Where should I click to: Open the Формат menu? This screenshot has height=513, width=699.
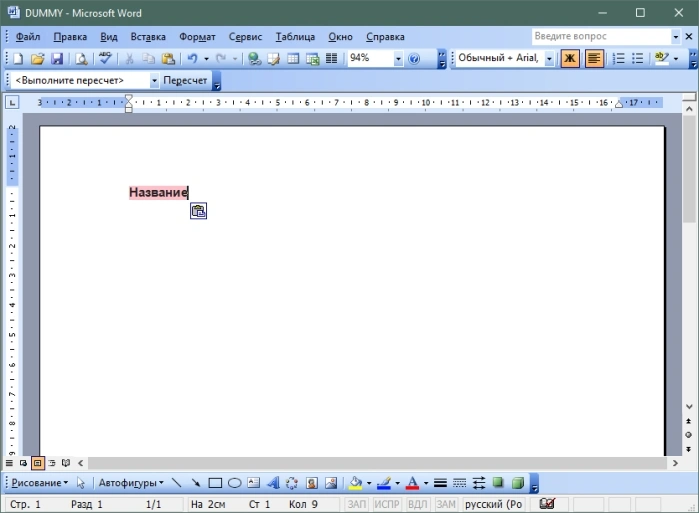[x=197, y=37]
